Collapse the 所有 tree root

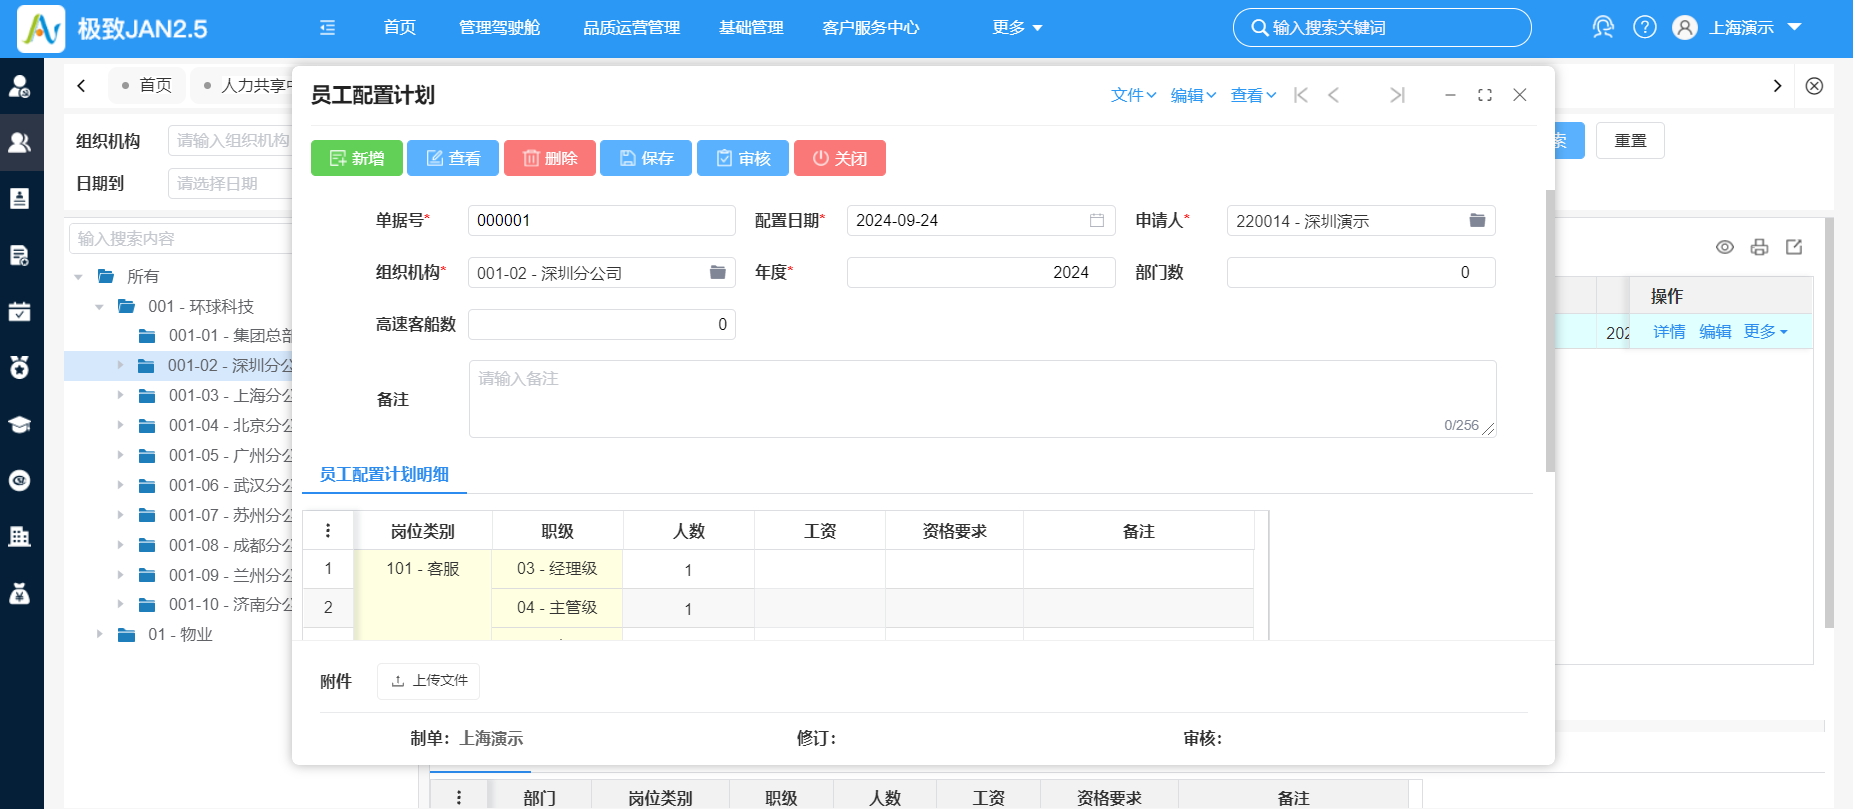[79, 277]
